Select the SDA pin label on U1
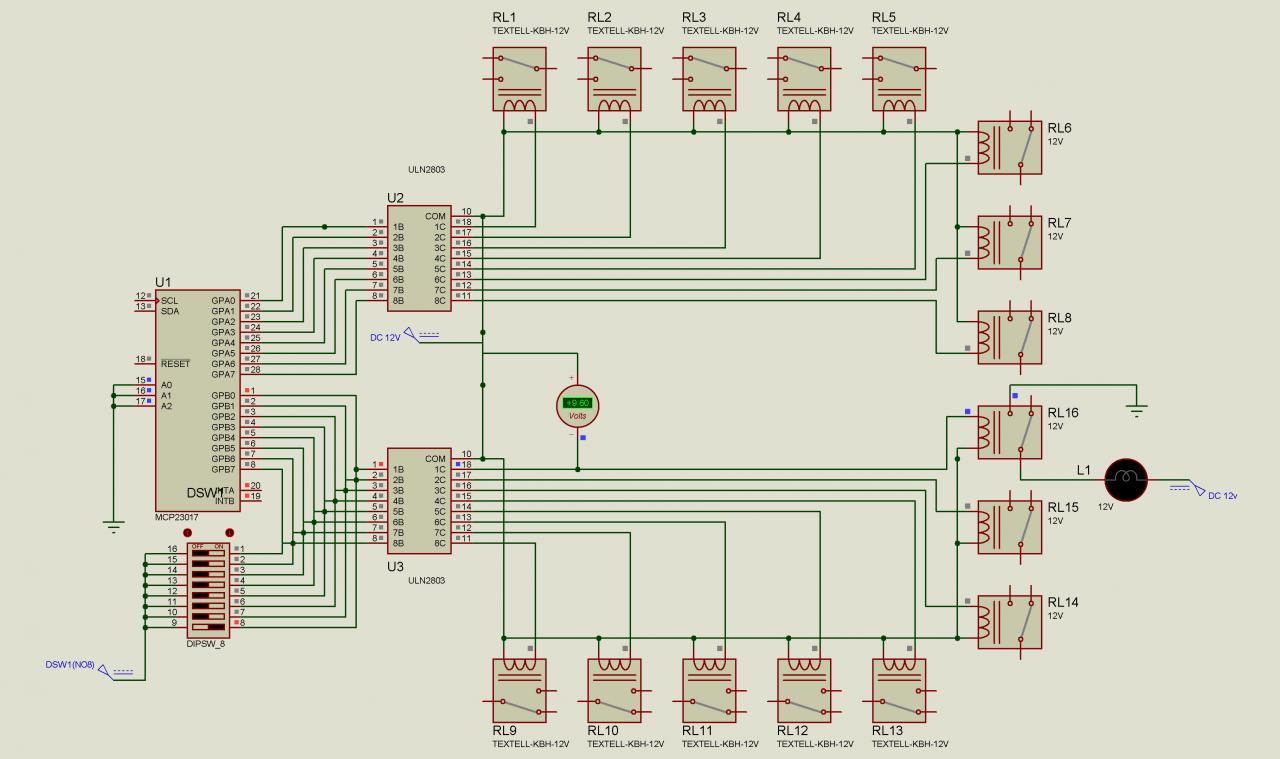Viewport: 1280px width, 759px height. [x=170, y=311]
